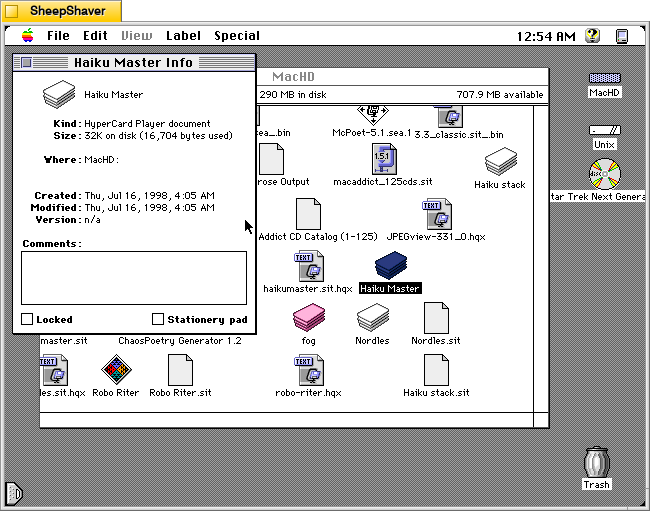Select the Nordles.sit document icon
The height and width of the screenshot is (511, 650).
pyautogui.click(x=436, y=317)
